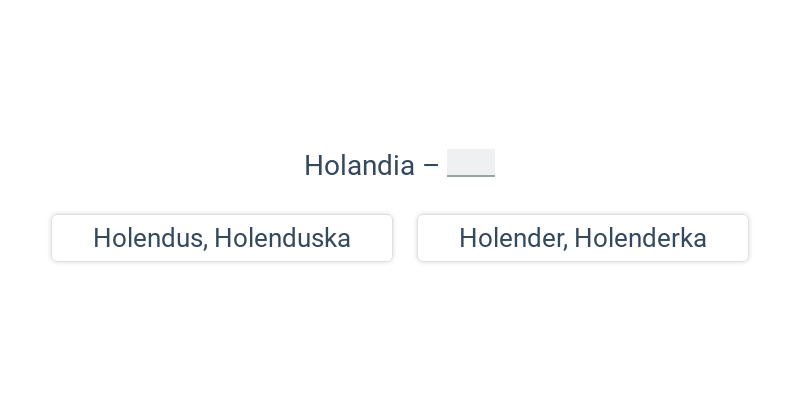The width and height of the screenshot is (800, 400).
Task: Tap the word "Holenderka" in the right option
Action: coord(640,238)
